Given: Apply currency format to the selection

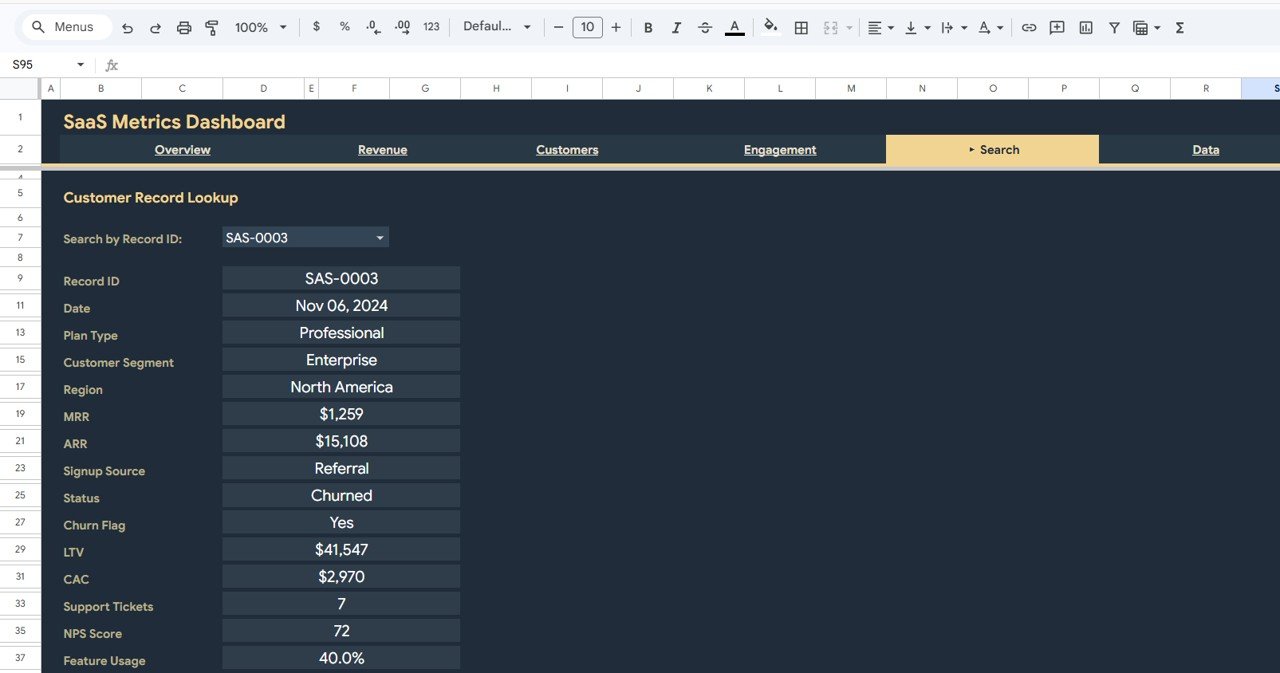Looking at the screenshot, I should [316, 27].
